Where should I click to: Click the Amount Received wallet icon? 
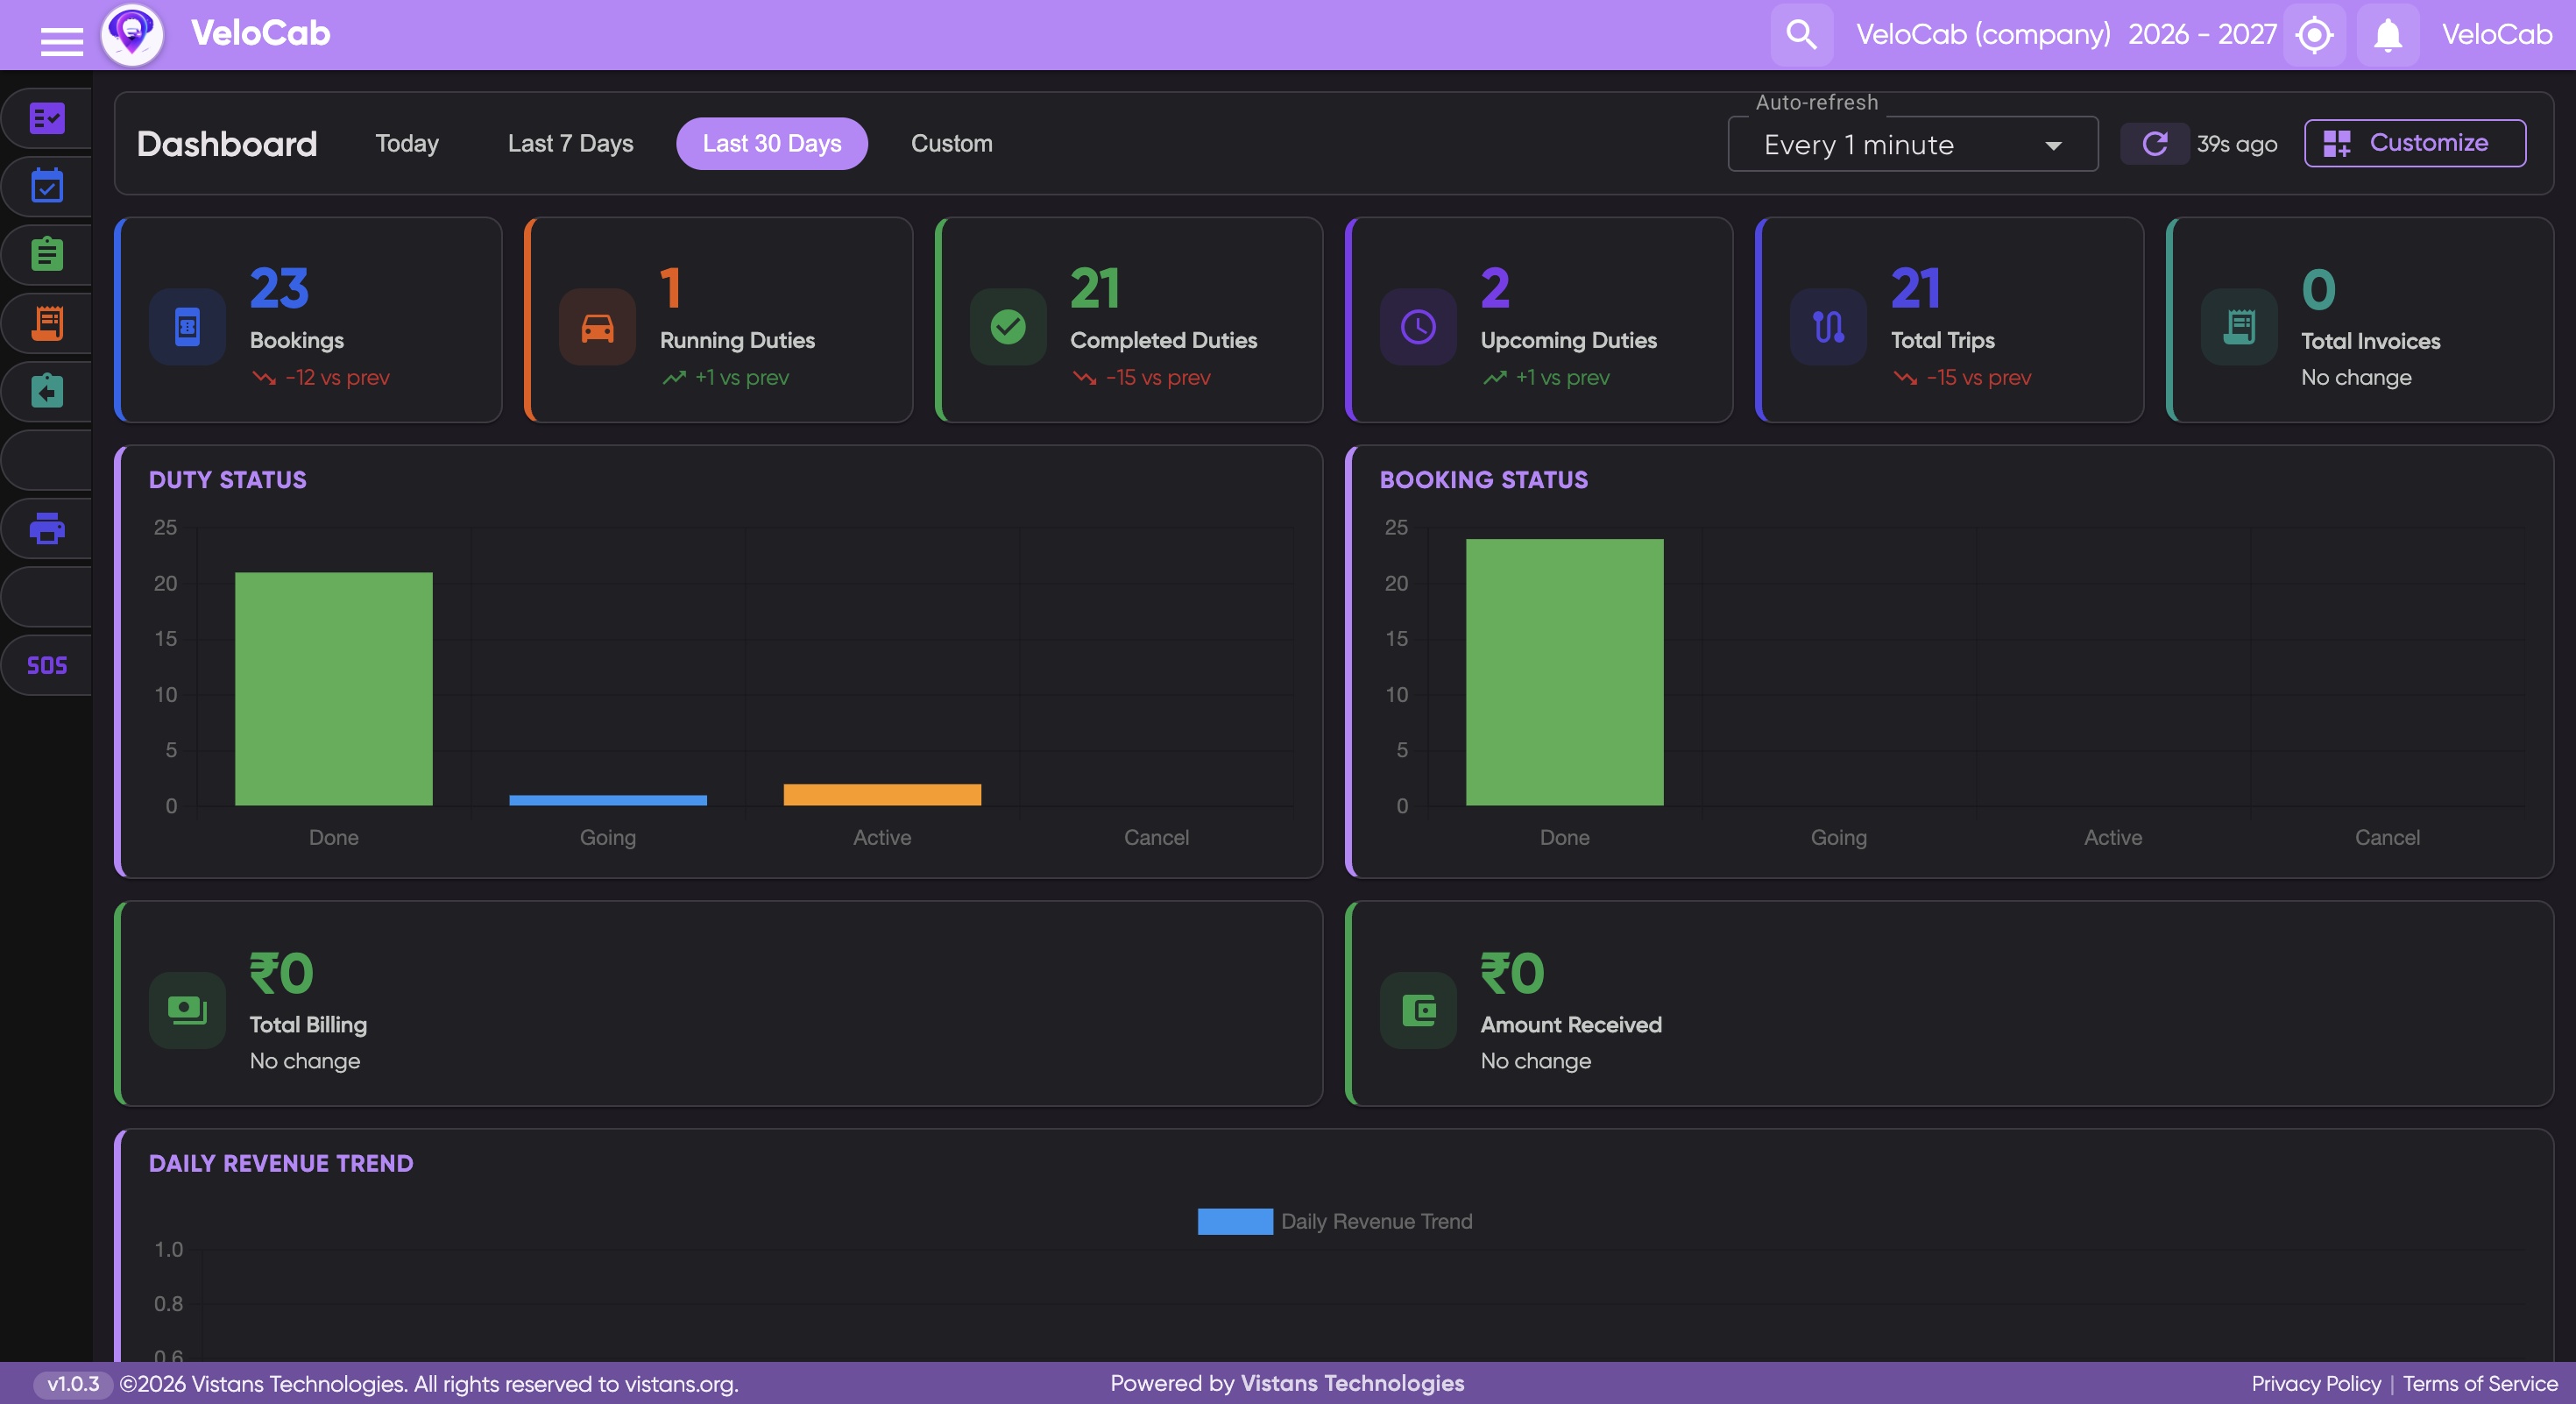point(1418,1010)
